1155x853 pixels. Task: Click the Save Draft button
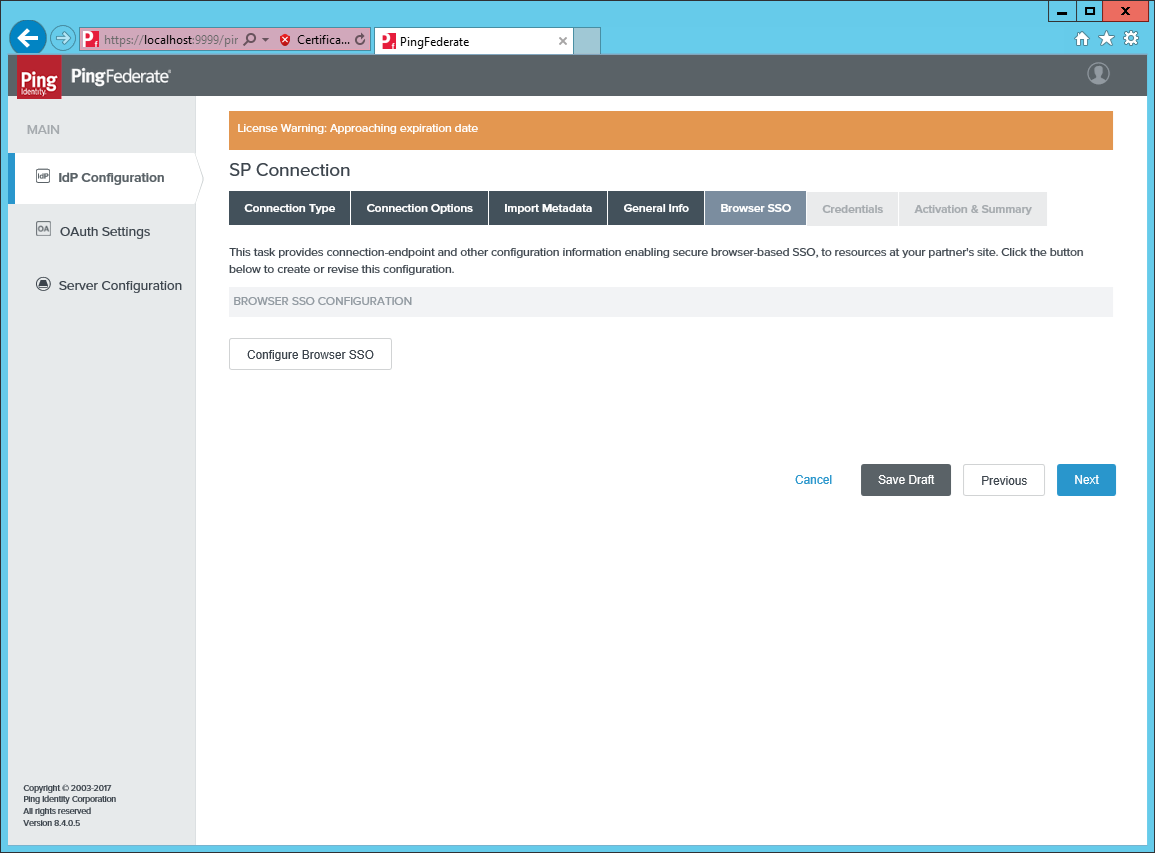pos(906,480)
